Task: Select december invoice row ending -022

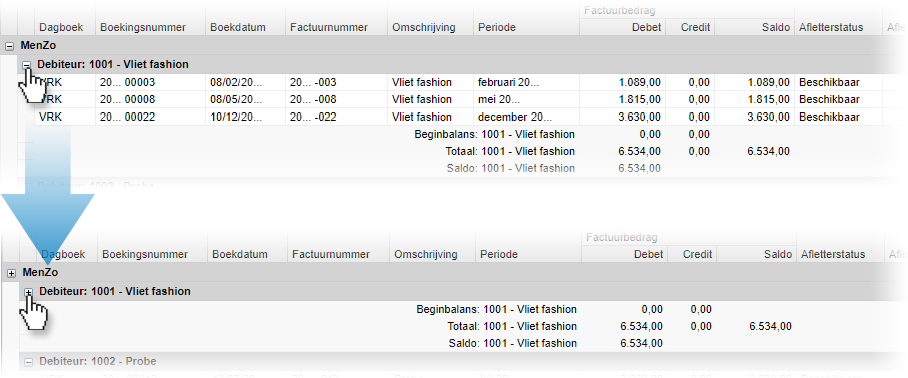Action: tap(457, 117)
